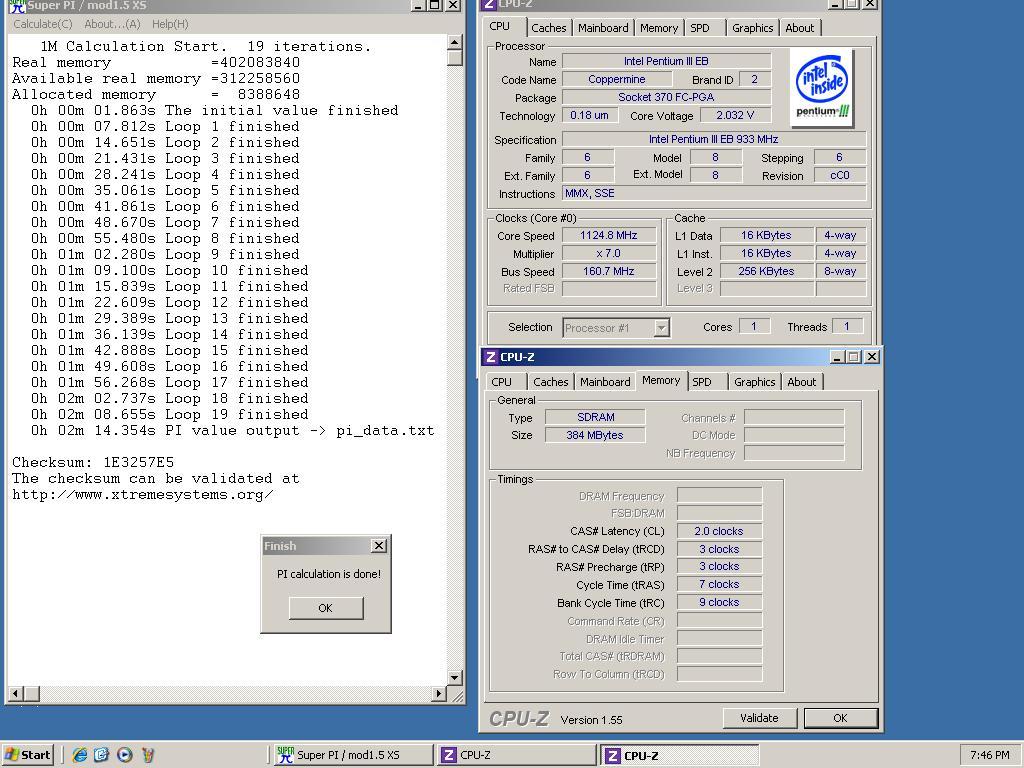Click the Bank Cycle Time value 9 clocks
Viewport: 1024px width, 768px height.
tap(719, 602)
